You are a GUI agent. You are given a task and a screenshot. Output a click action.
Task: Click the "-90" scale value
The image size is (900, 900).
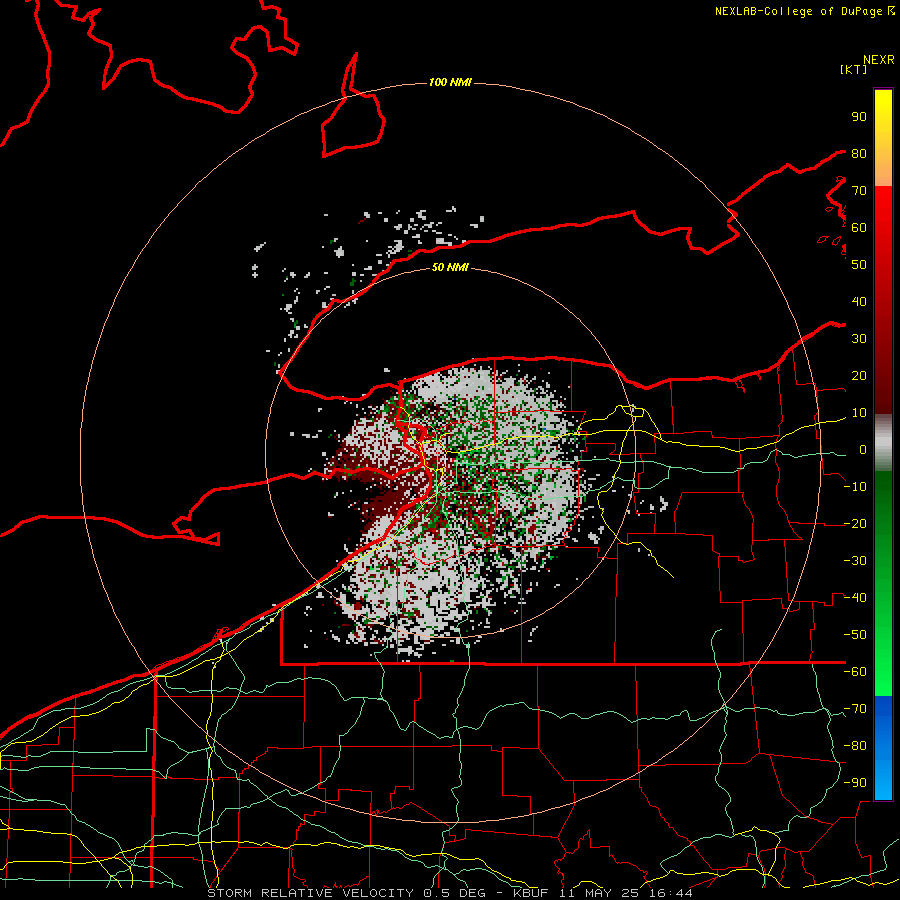point(855,783)
